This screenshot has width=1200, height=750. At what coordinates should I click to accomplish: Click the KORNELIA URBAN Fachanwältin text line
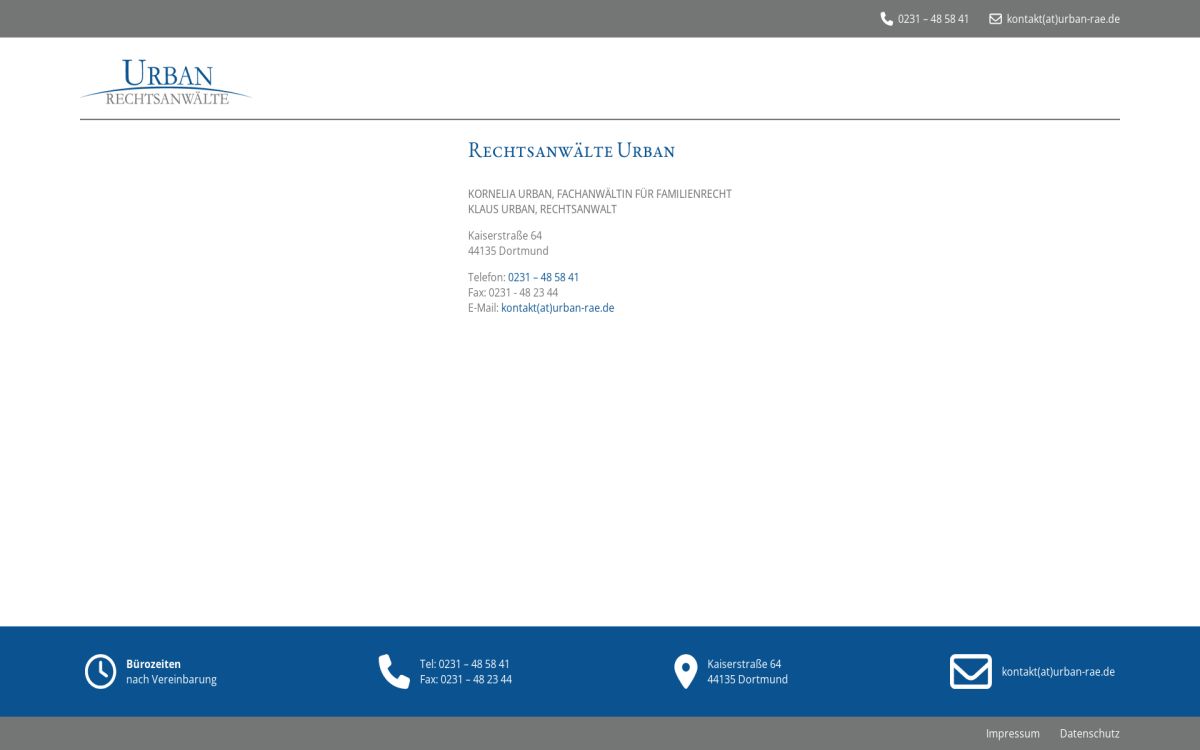pyautogui.click(x=599, y=193)
